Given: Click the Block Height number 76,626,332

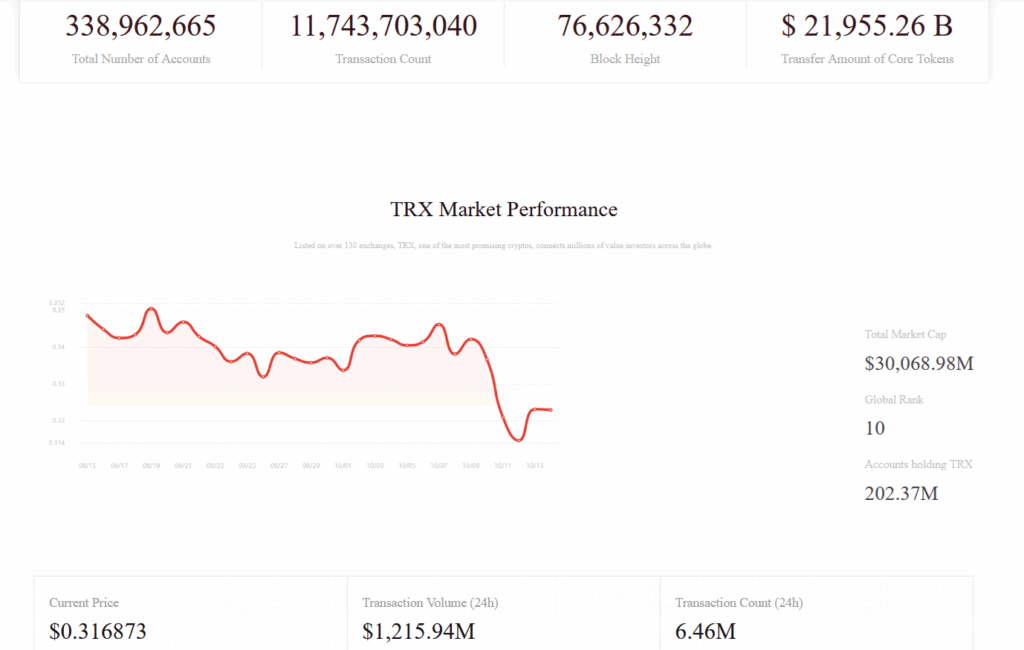Looking at the screenshot, I should 625,26.
